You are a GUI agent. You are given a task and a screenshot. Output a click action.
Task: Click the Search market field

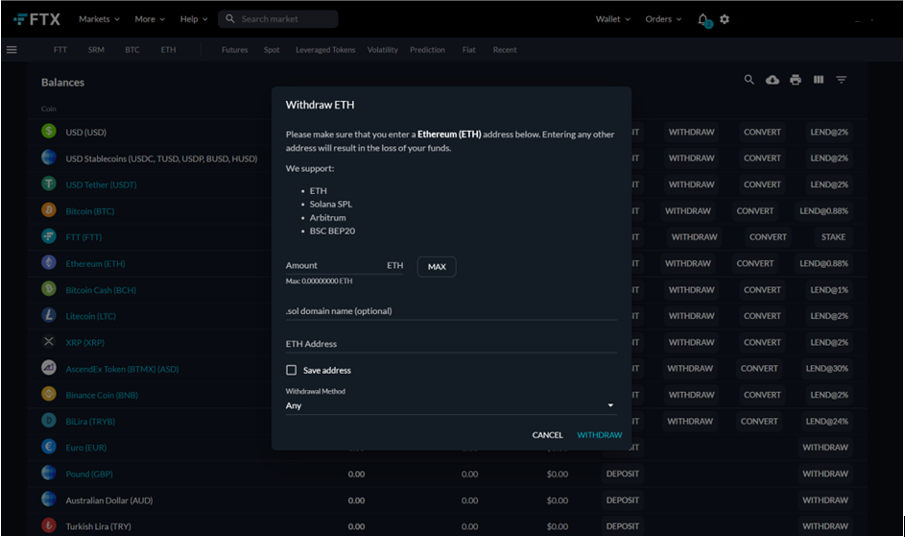[x=278, y=19]
